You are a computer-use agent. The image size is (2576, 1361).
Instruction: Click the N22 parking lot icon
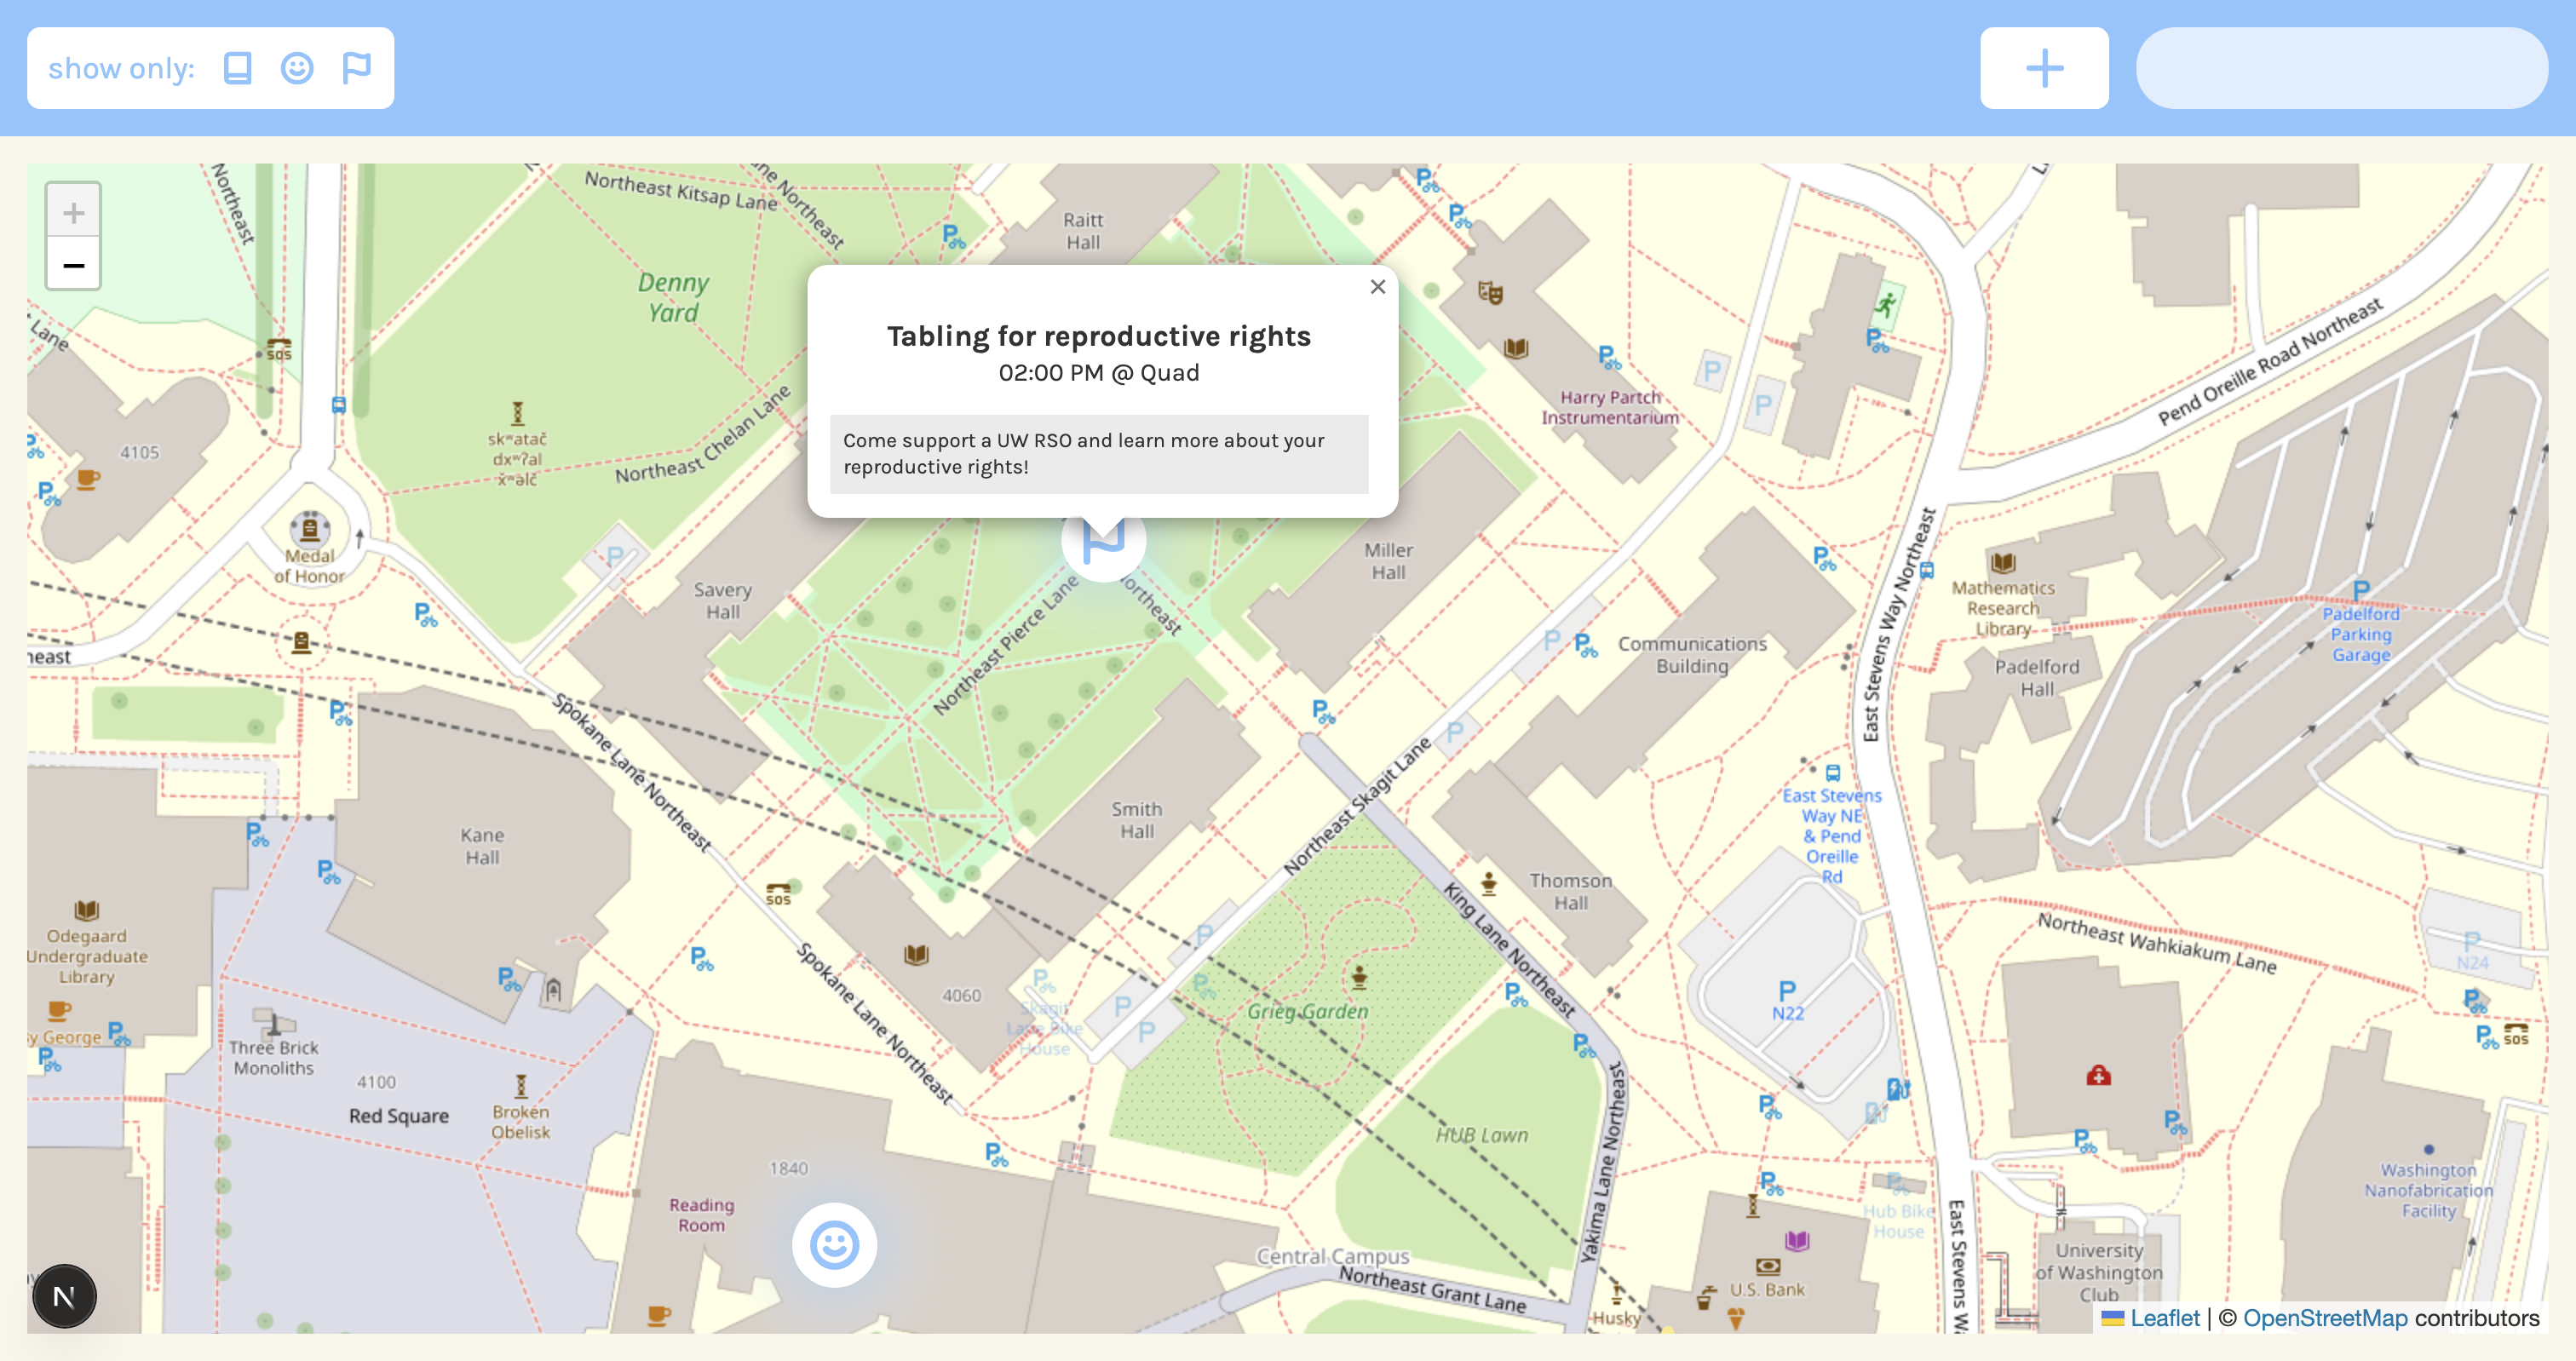(1786, 991)
